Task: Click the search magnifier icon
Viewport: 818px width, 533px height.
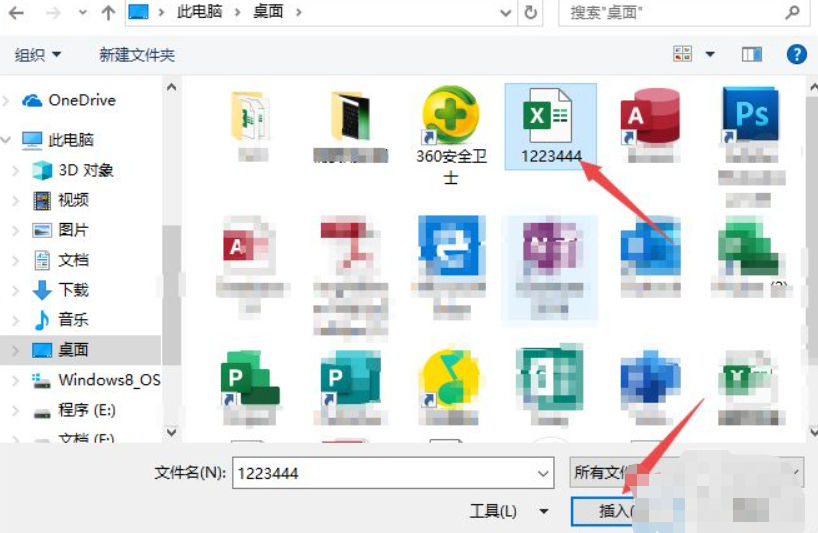Action: pos(792,12)
